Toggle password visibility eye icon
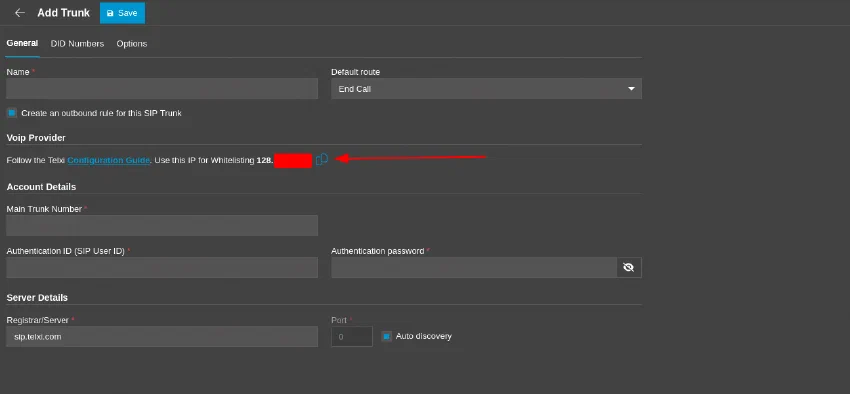850x394 pixels. (x=629, y=267)
